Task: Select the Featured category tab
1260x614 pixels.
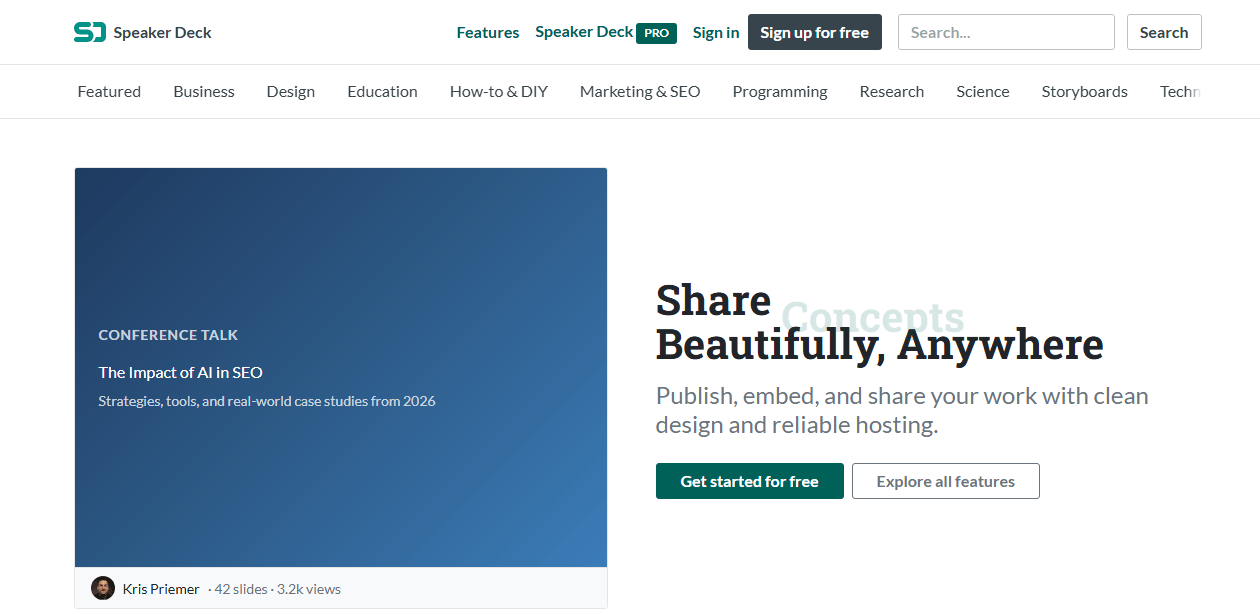Action: 109,91
